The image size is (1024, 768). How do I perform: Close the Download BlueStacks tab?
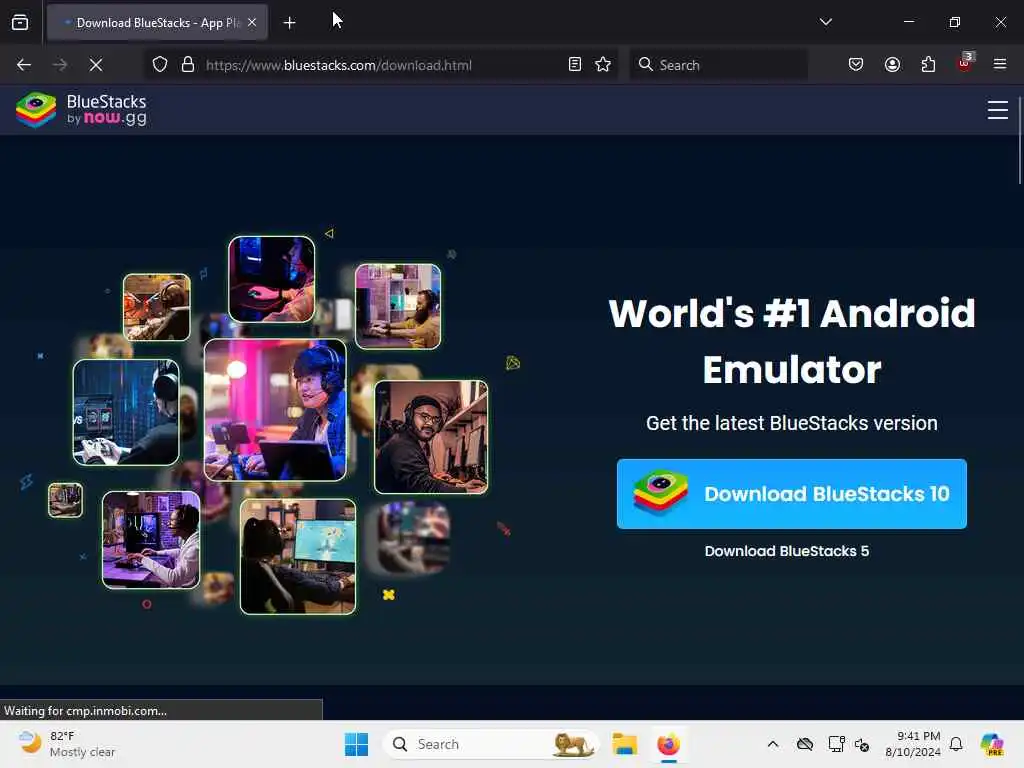(252, 23)
